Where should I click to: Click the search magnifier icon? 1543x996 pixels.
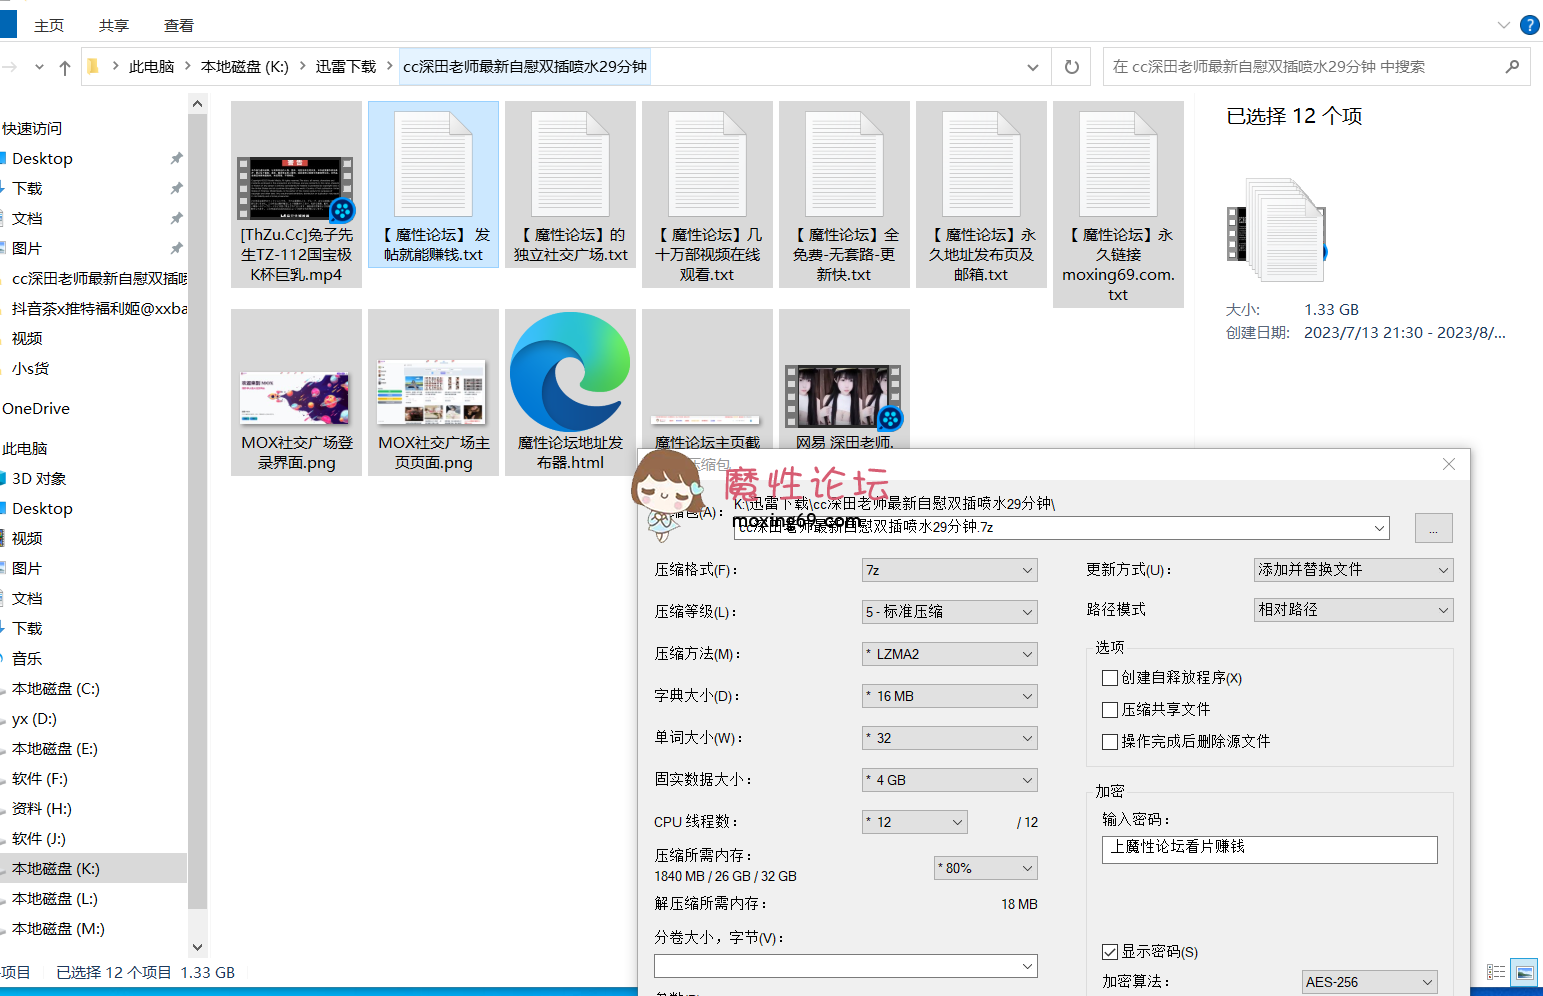coord(1512,67)
